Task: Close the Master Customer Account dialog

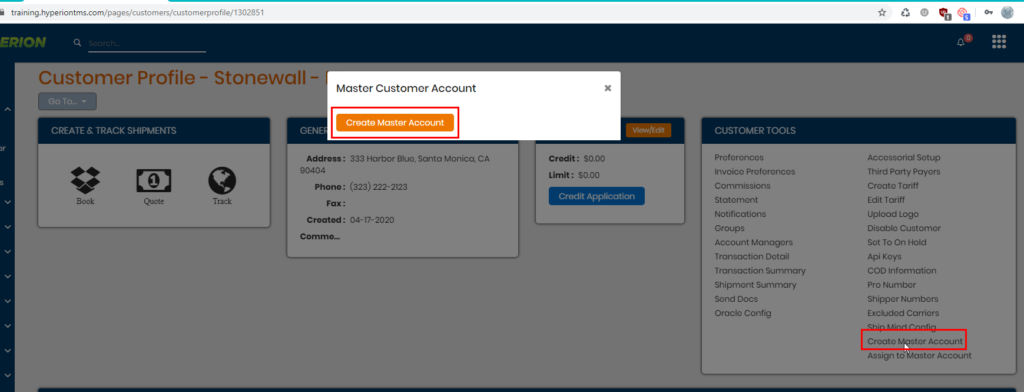Action: point(607,88)
